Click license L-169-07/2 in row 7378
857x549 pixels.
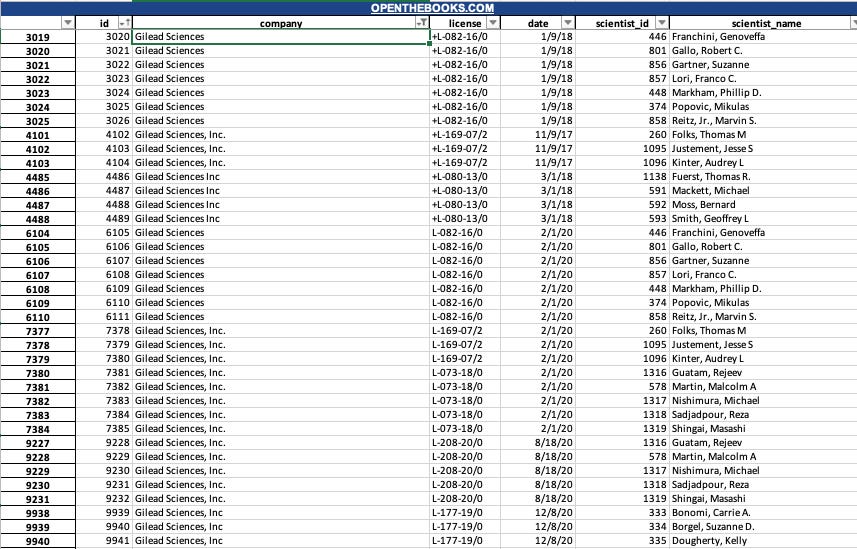(x=465, y=344)
